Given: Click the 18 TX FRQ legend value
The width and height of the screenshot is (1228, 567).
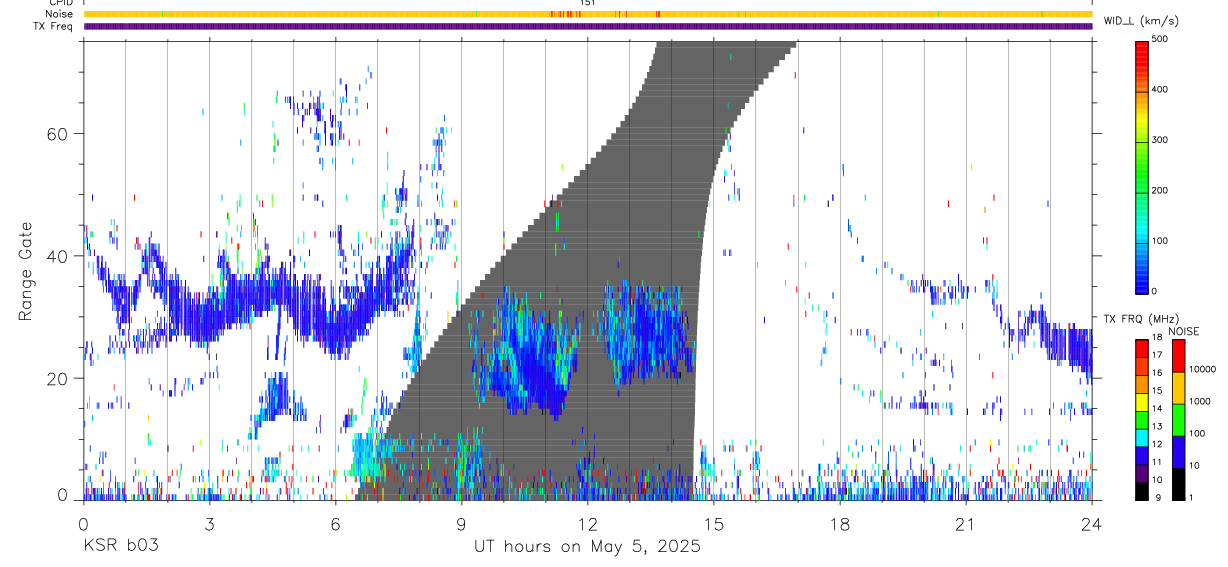Looking at the screenshot, I should point(1157,337).
